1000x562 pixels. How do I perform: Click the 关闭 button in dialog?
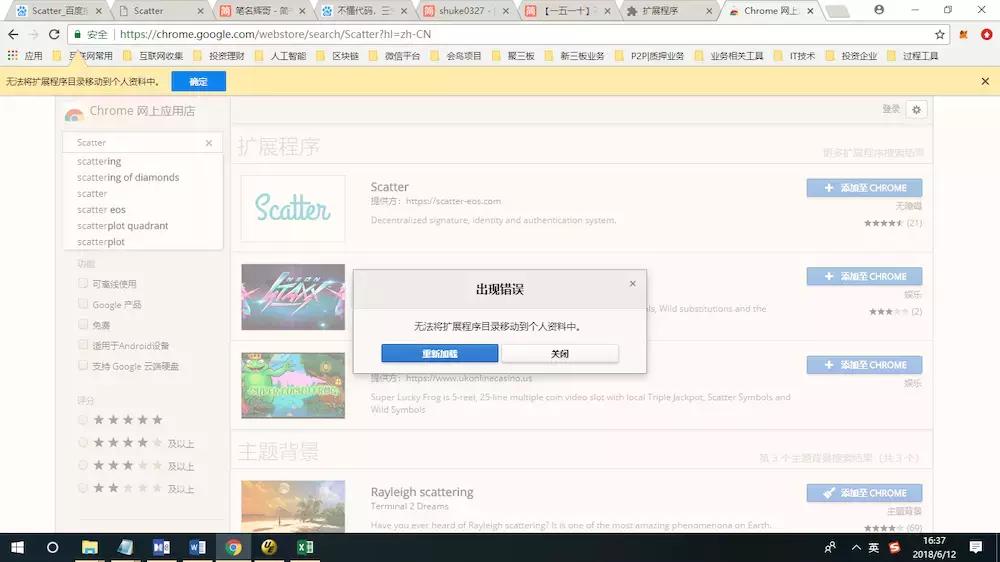(x=559, y=353)
